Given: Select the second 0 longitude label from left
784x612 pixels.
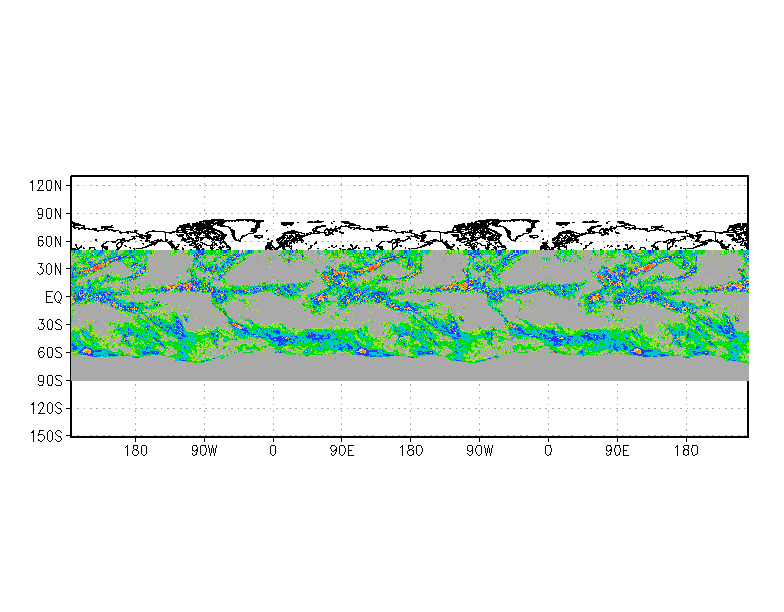Looking at the screenshot, I should [548, 451].
